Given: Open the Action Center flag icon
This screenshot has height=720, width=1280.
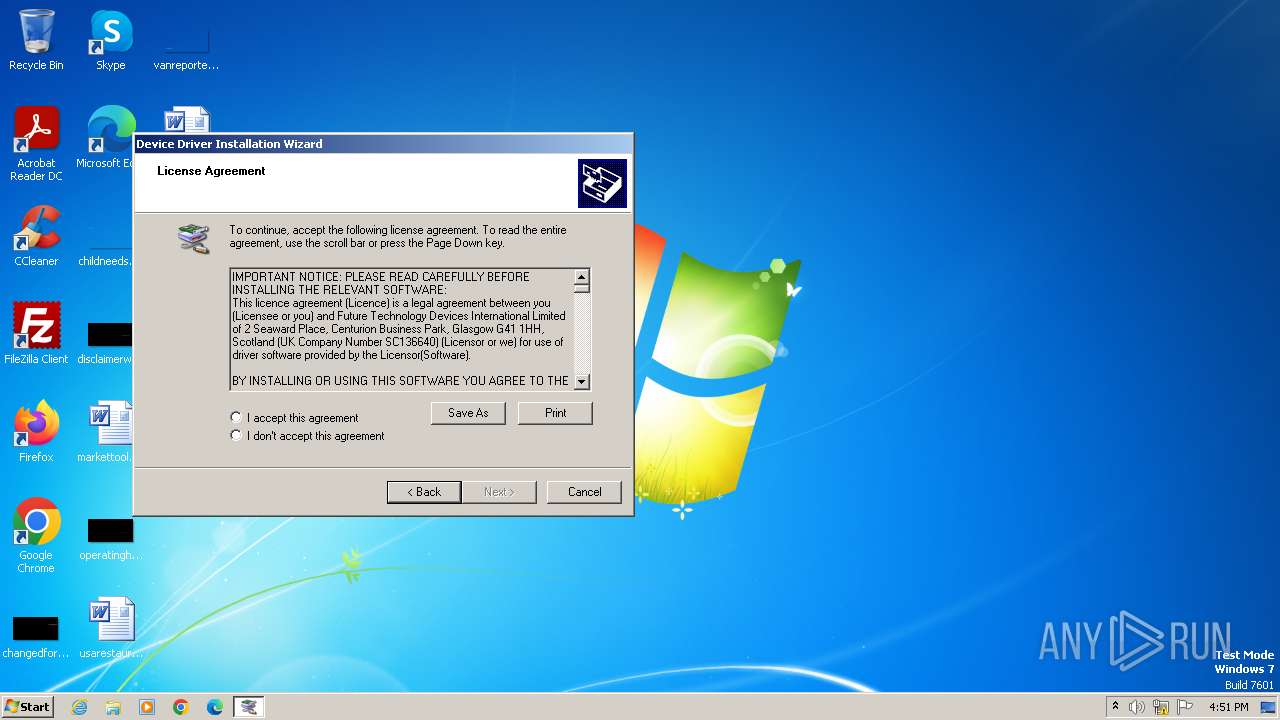Looking at the screenshot, I should point(1185,707).
